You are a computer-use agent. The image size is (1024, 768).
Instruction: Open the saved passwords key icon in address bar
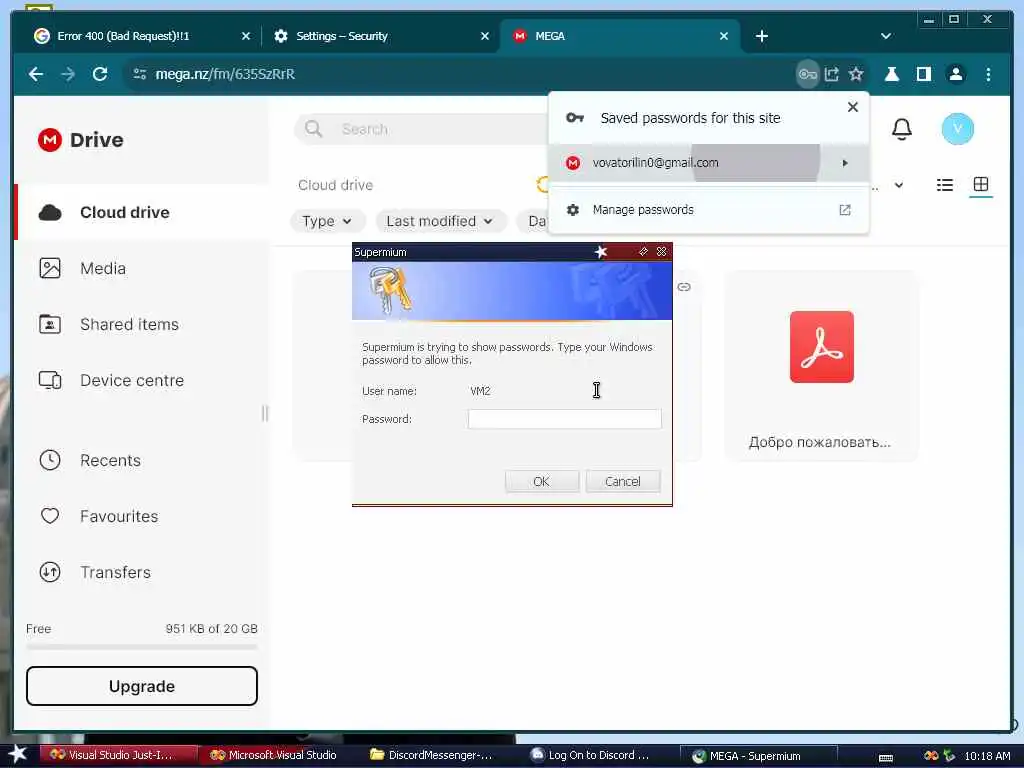pos(807,74)
